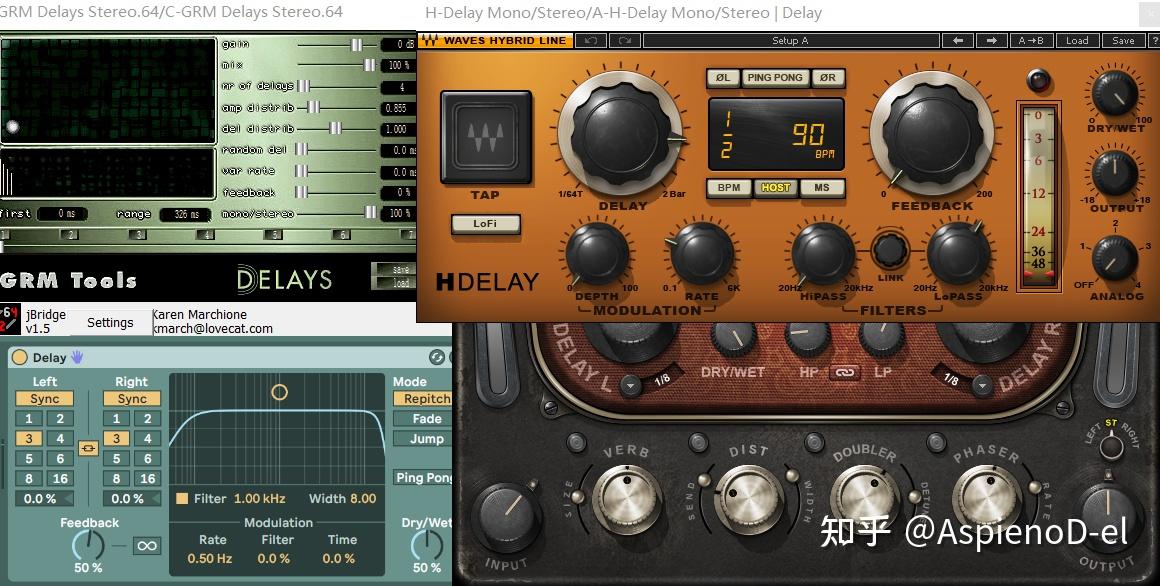Select HOST tempo sync mode
Viewport: 1160px width, 586px height.
pyautogui.click(x=775, y=187)
